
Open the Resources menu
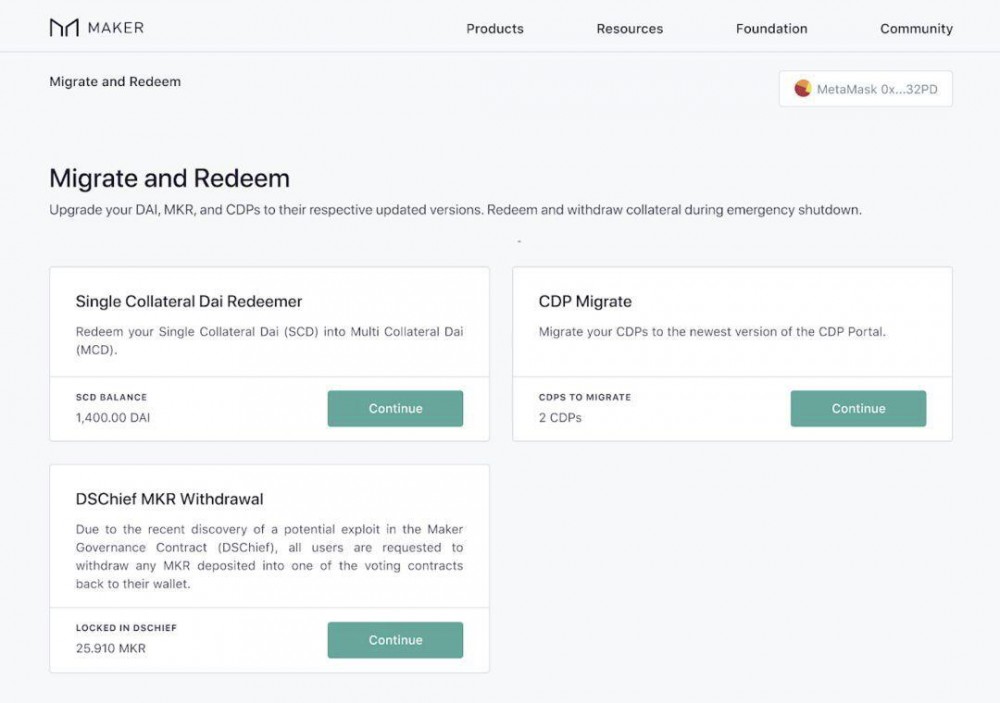630,29
